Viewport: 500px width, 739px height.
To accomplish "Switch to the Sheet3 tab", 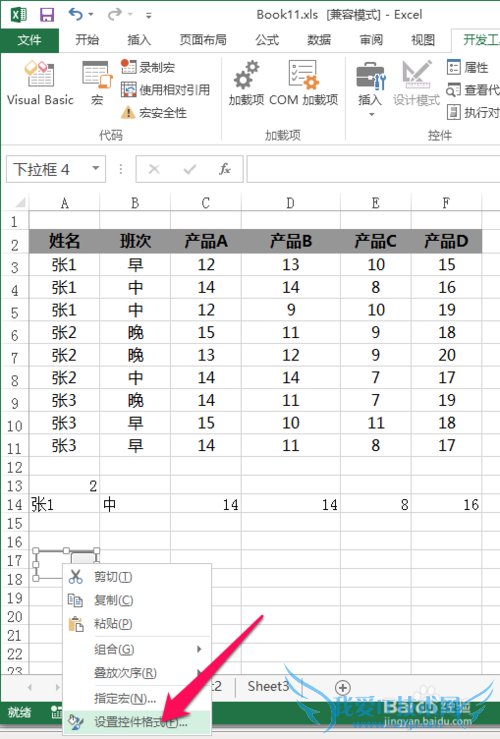I will pos(268,686).
